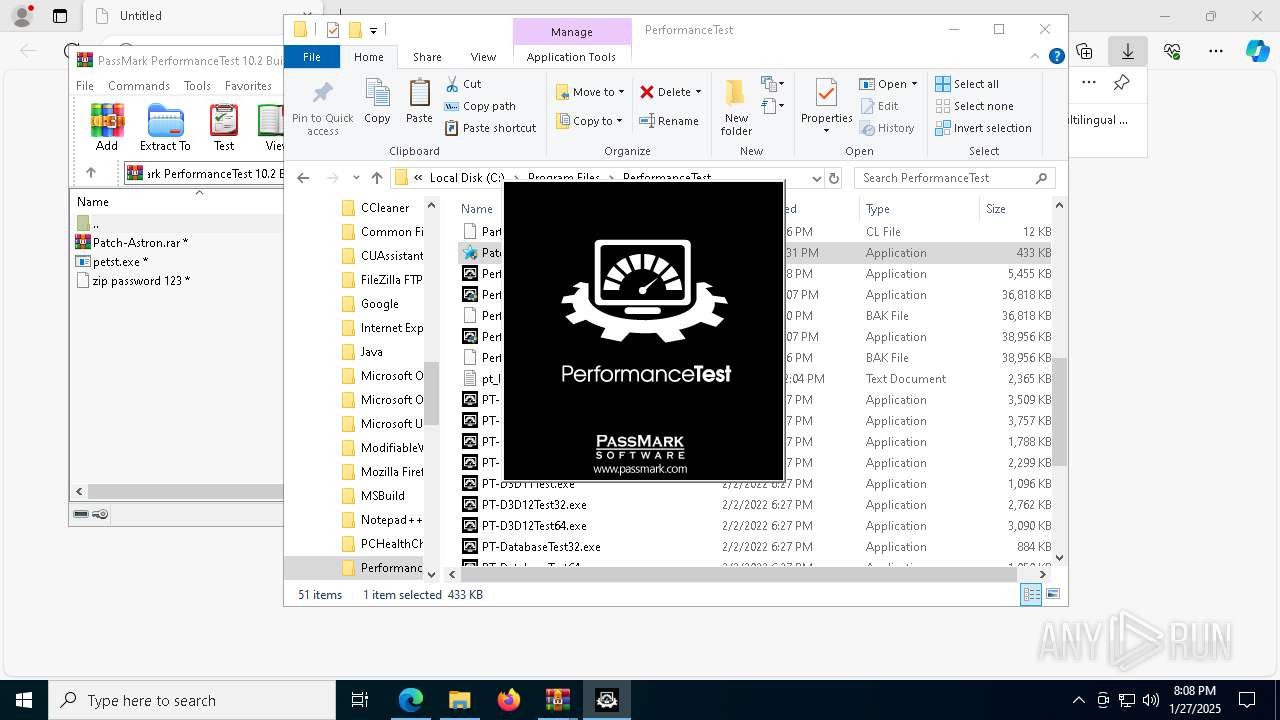Viewport: 1280px width, 720px height.
Task: Click Edit in the Open group
Action: (x=878, y=106)
